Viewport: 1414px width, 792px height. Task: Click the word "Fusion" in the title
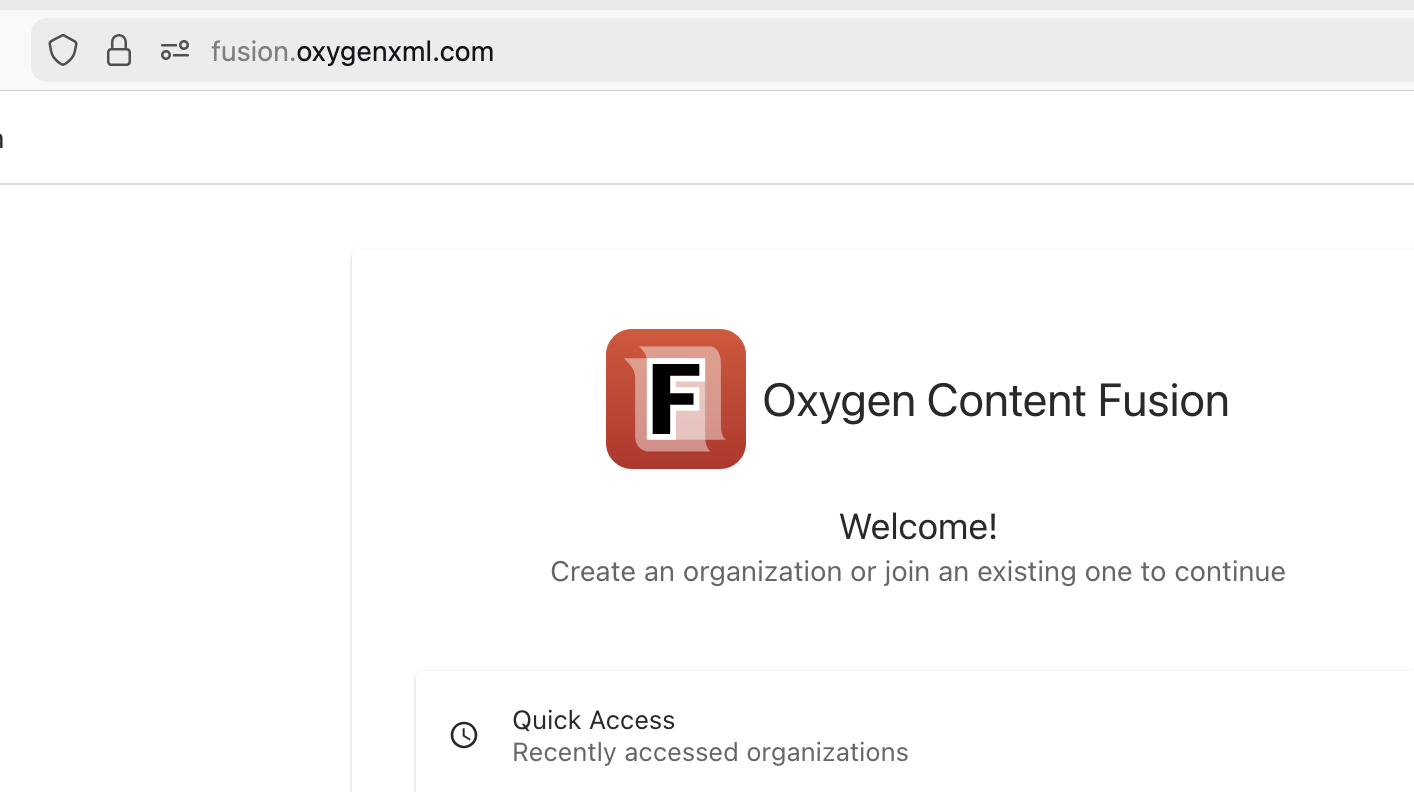point(1163,400)
